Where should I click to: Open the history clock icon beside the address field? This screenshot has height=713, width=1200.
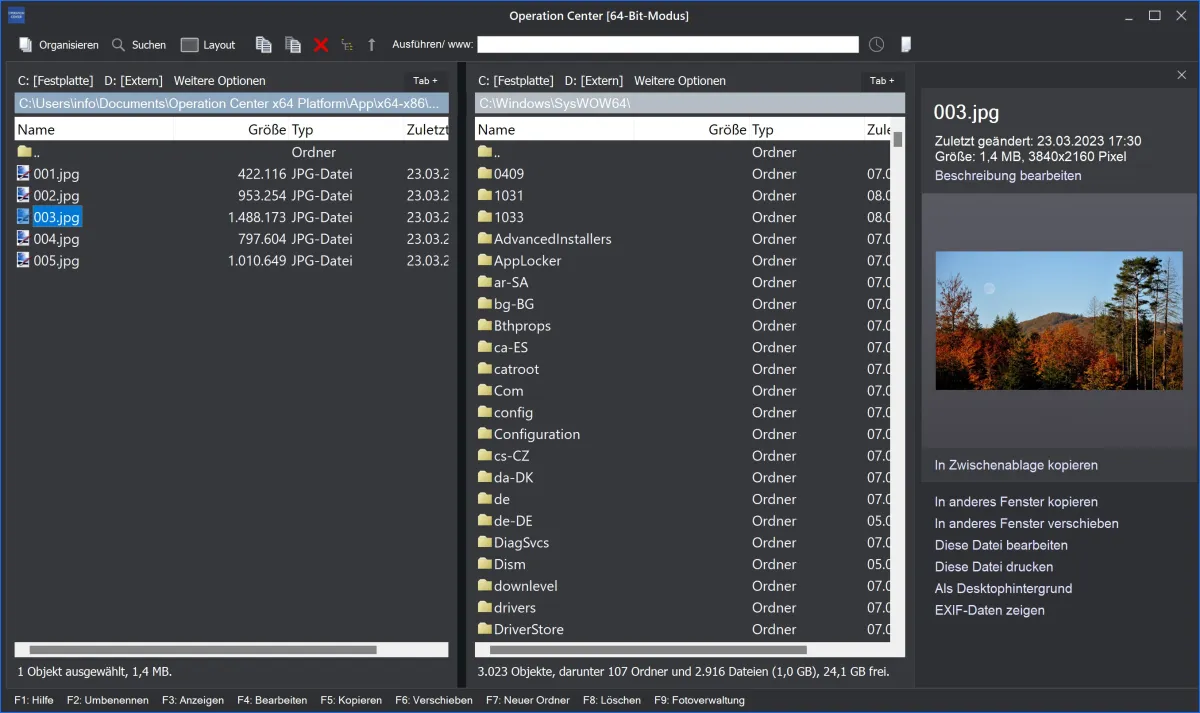tap(876, 45)
